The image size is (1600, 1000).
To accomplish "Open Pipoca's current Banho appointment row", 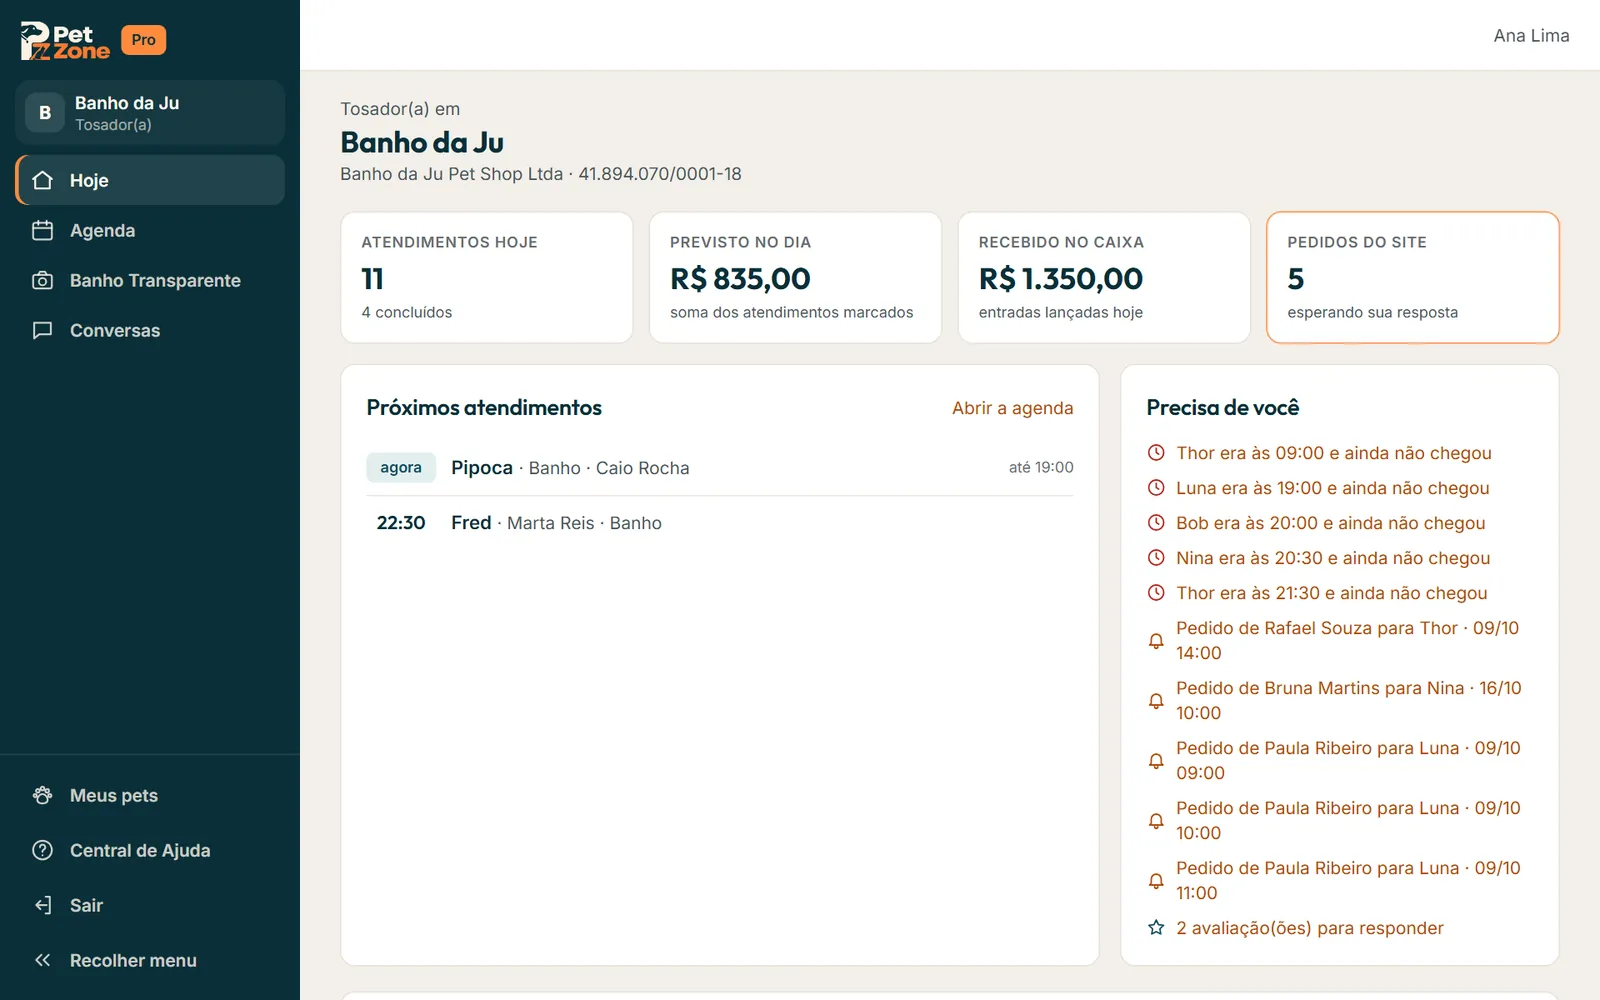I will click(x=720, y=468).
